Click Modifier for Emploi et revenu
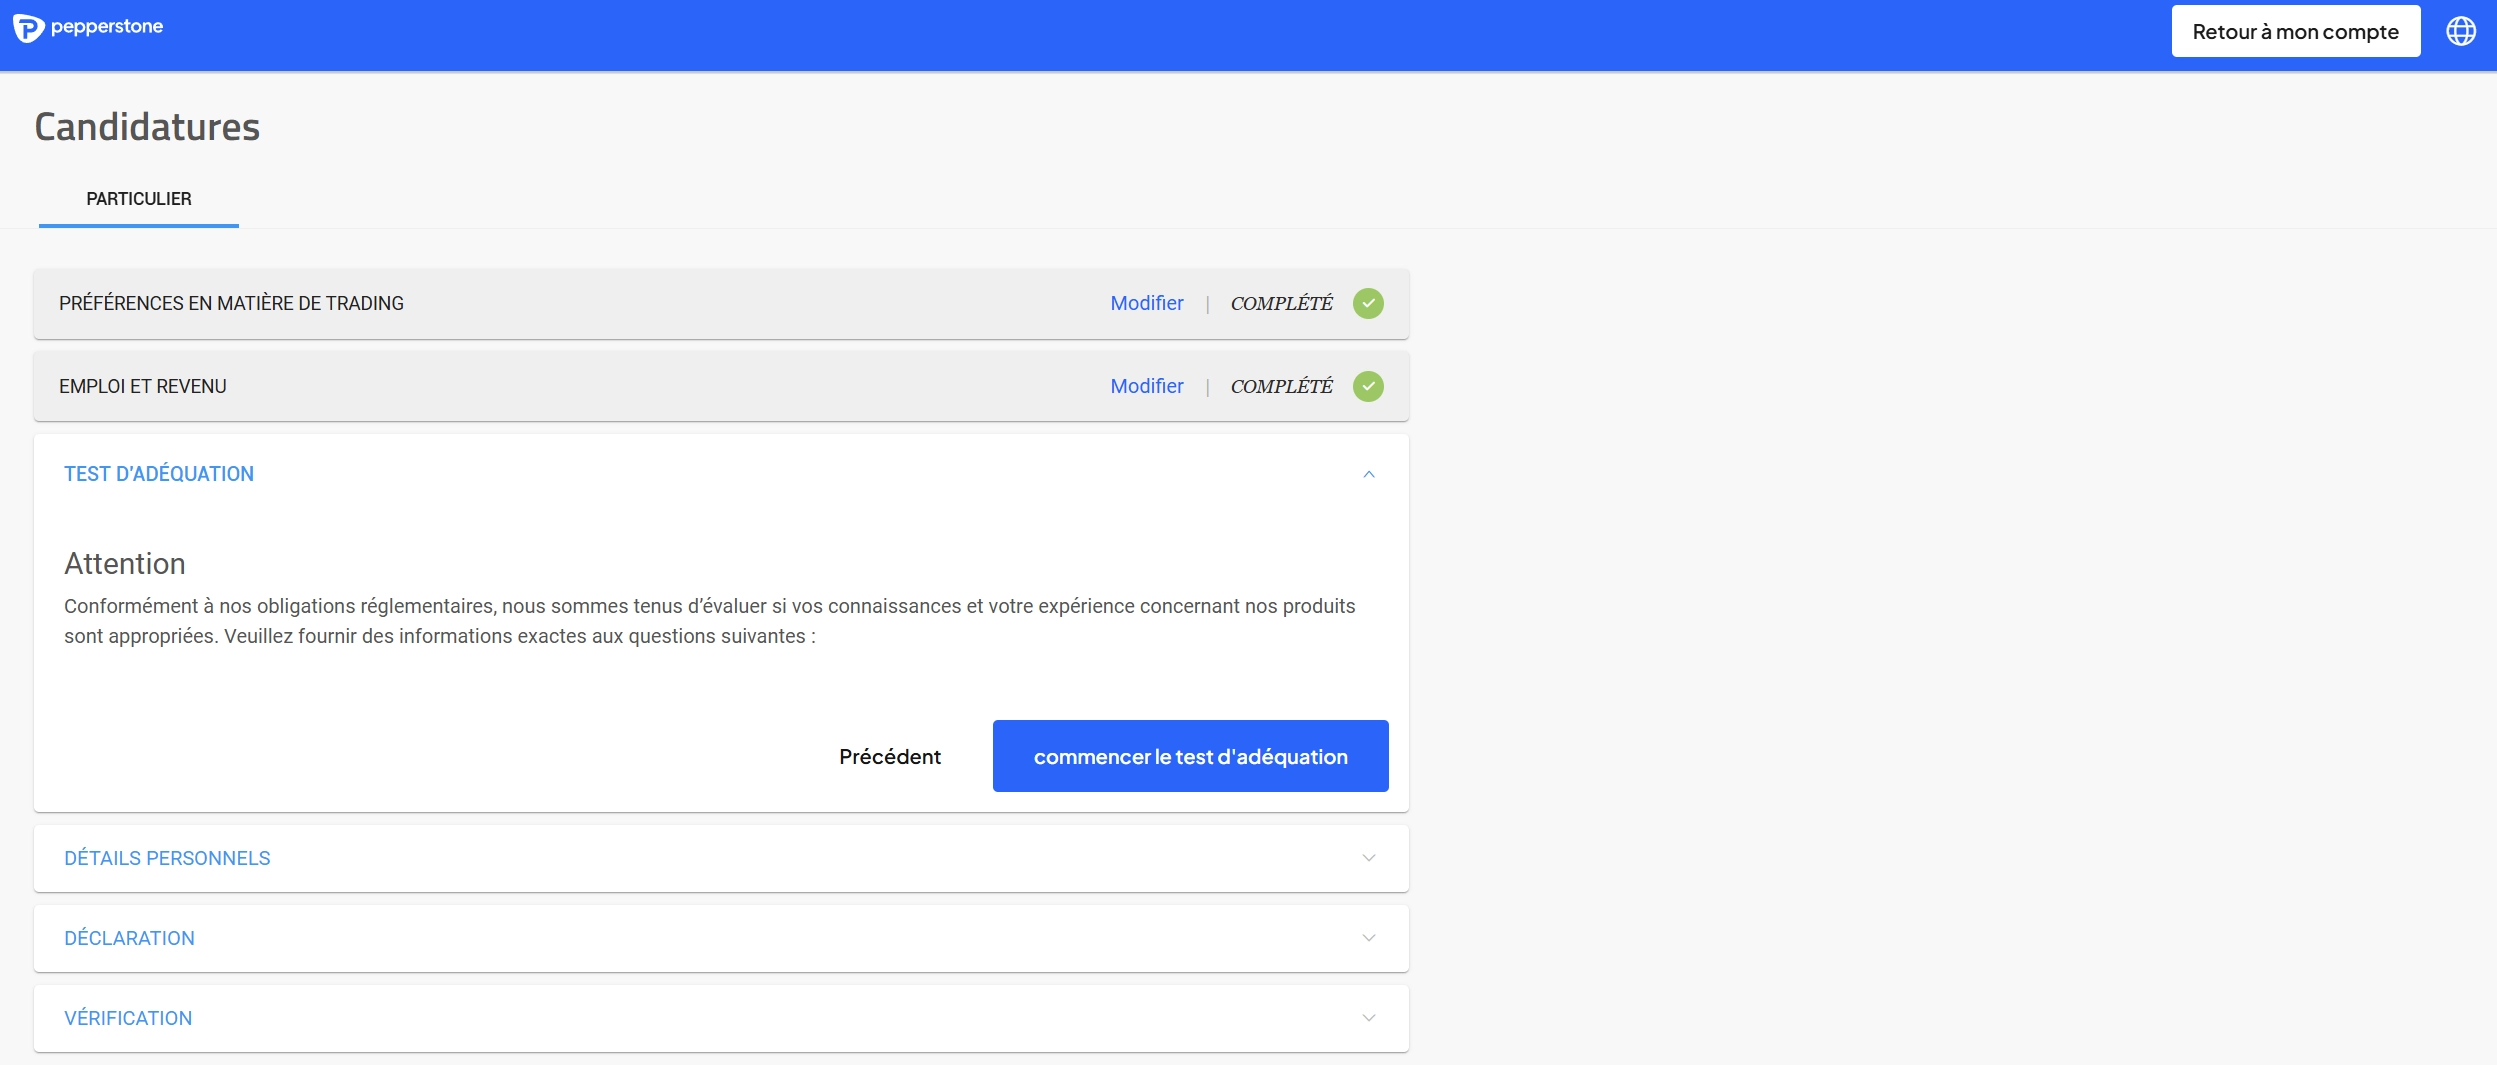The image size is (2497, 1065). click(x=1147, y=386)
